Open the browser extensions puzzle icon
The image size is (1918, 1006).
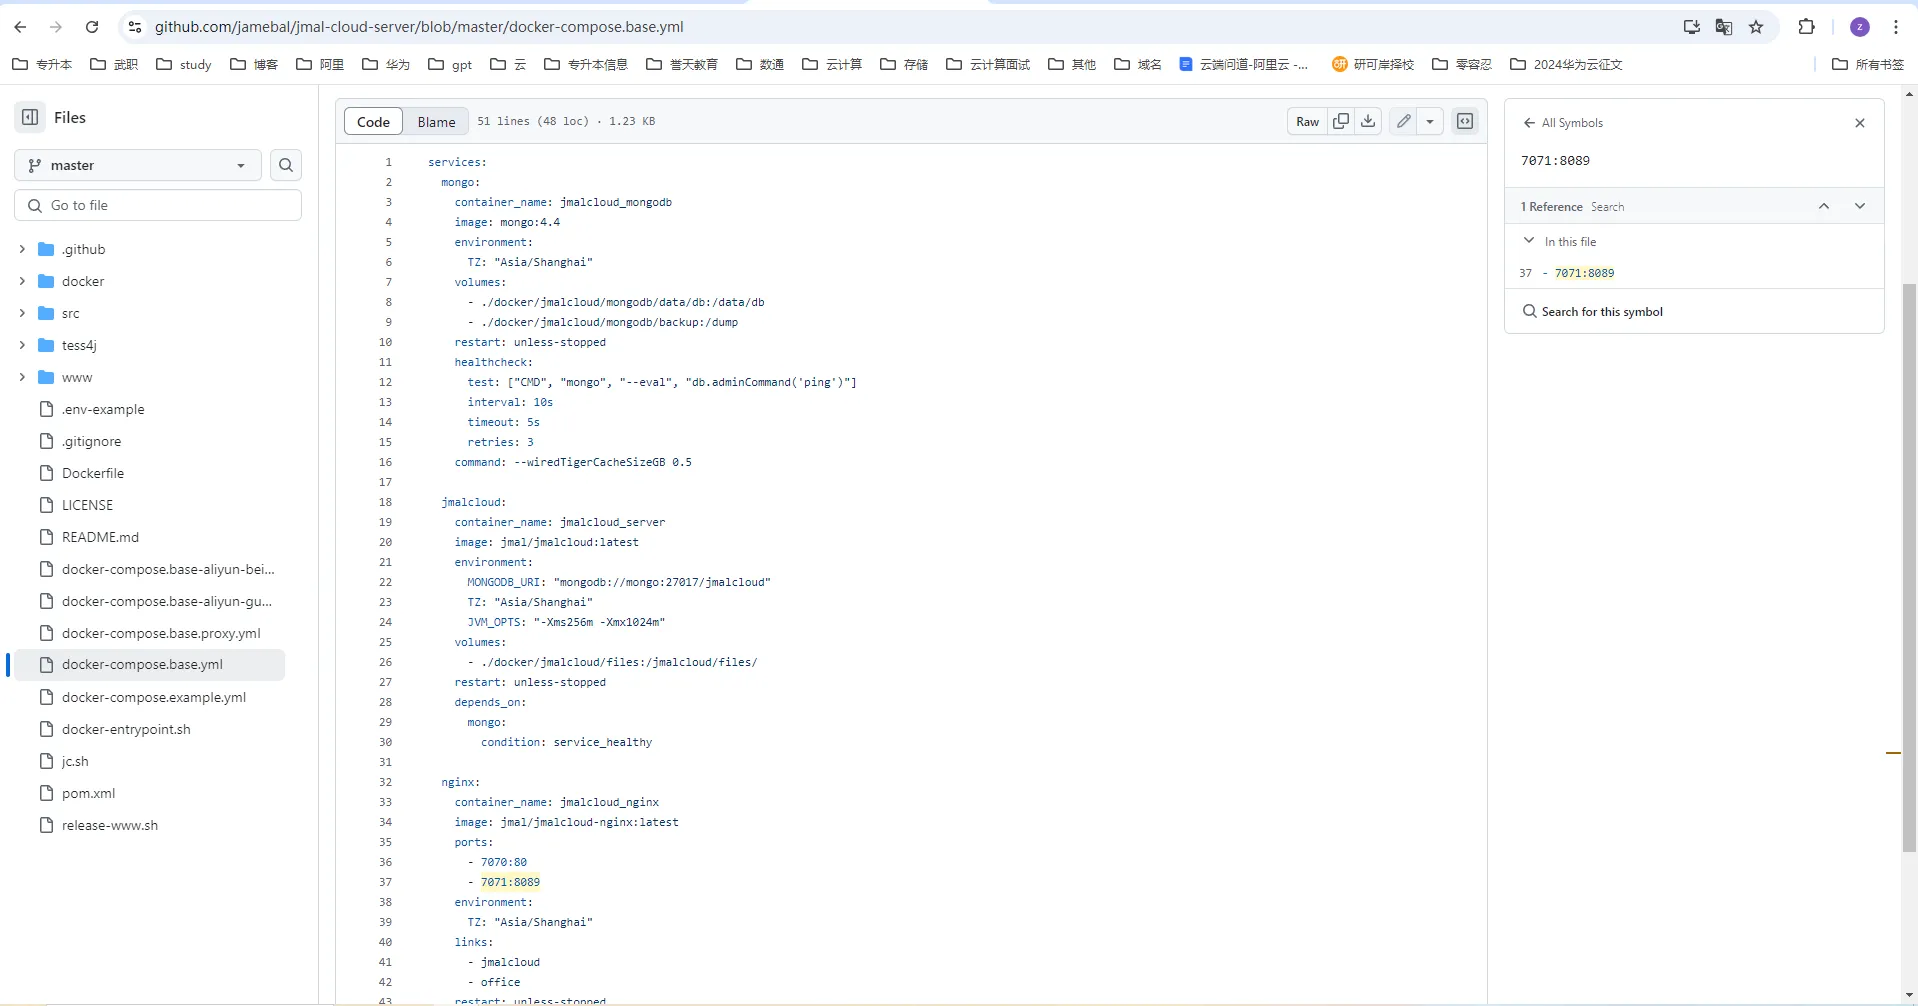pyautogui.click(x=1806, y=27)
